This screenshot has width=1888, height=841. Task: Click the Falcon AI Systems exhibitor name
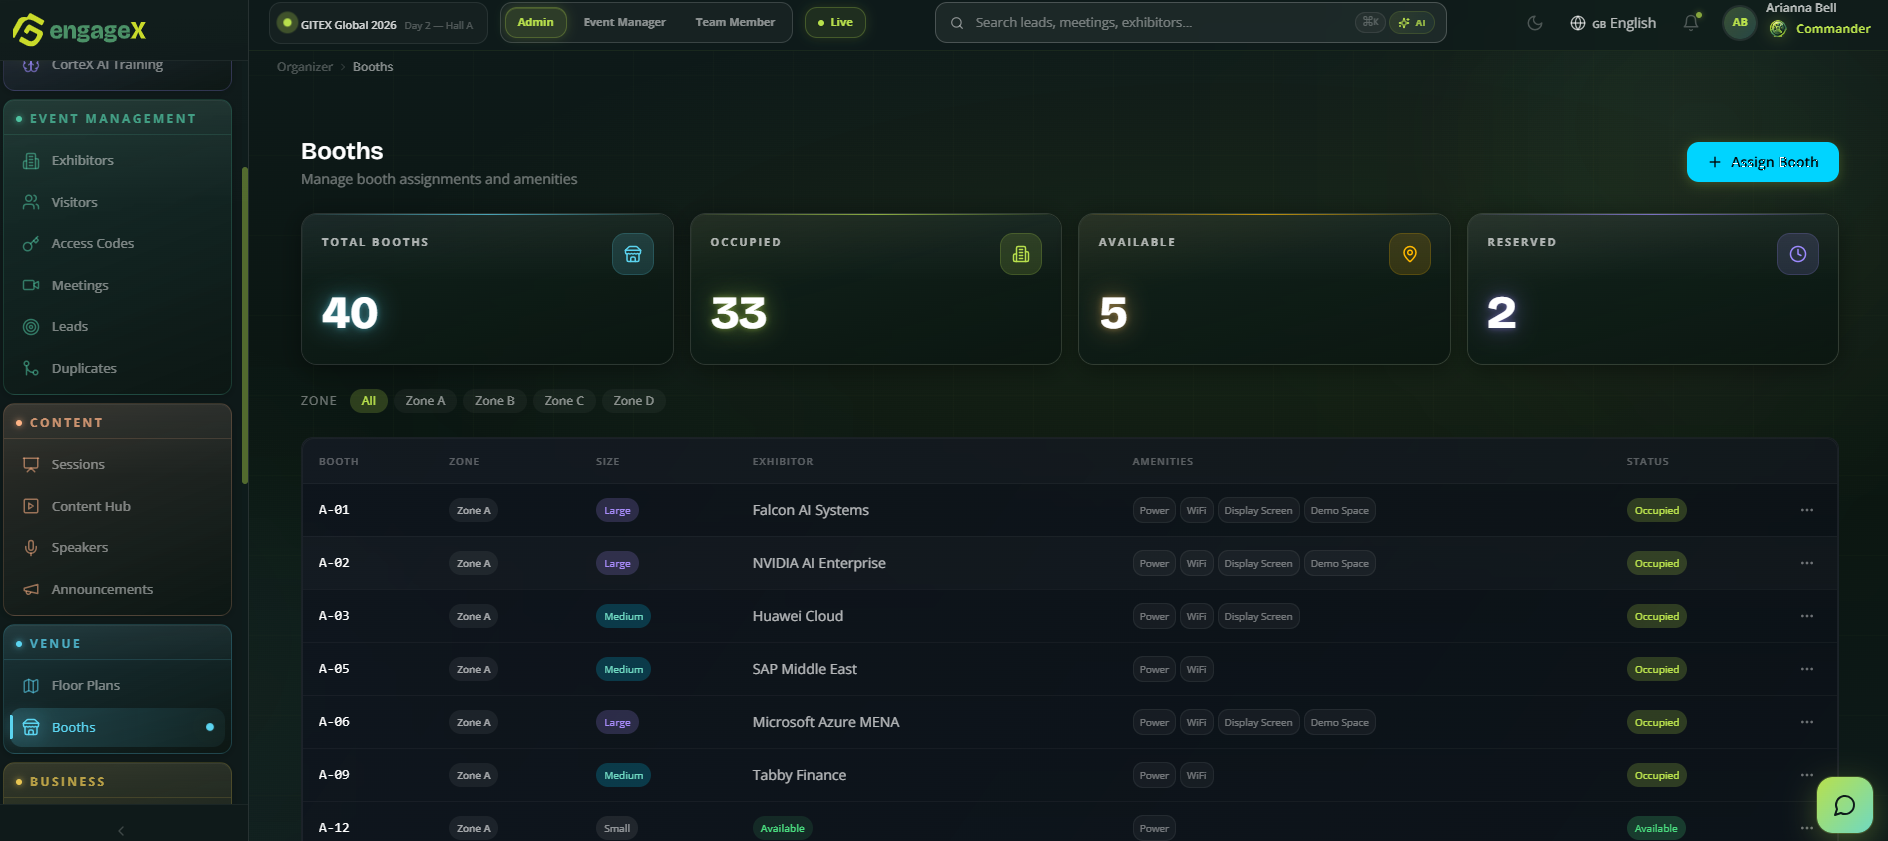(811, 510)
